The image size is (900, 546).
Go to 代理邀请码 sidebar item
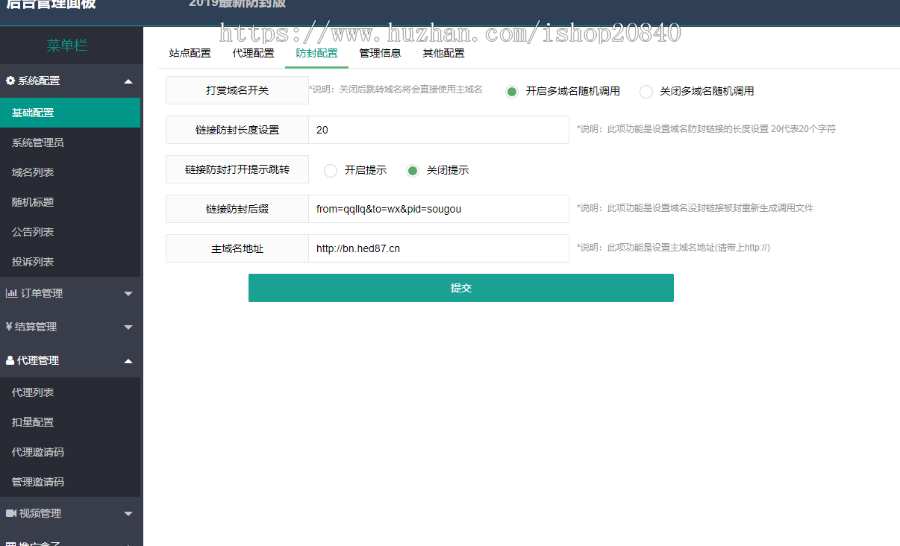tap(70, 452)
